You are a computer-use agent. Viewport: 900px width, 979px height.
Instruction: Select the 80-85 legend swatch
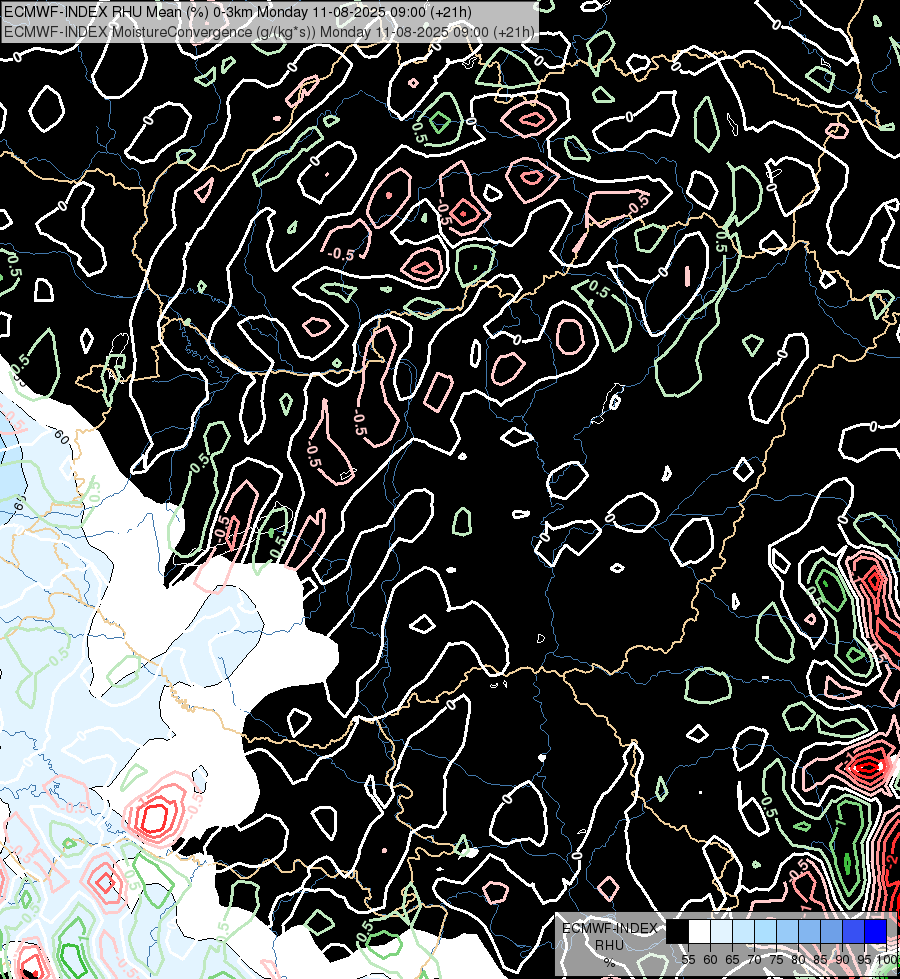(809, 931)
